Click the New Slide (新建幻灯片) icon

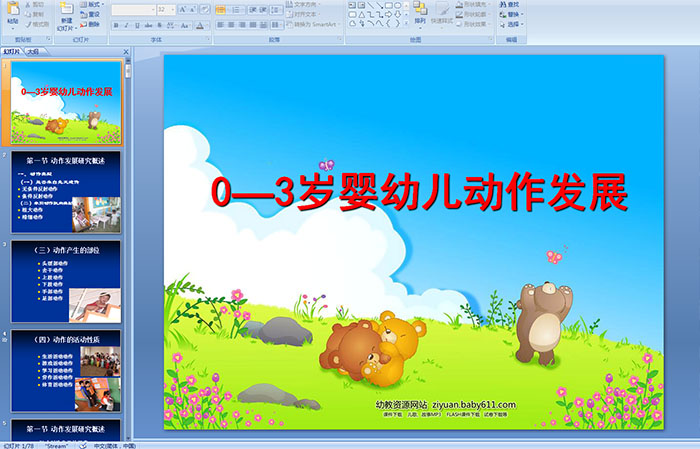(x=67, y=9)
